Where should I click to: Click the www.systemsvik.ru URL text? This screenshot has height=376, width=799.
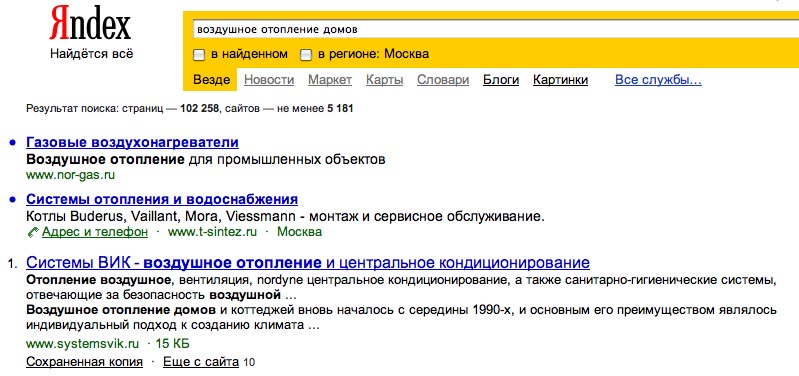[83, 343]
